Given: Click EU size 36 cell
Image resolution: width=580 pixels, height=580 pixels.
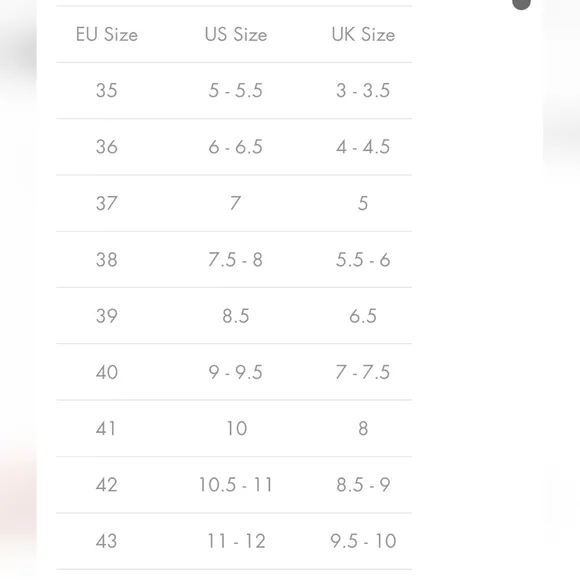Looking at the screenshot, I should coord(107,147).
